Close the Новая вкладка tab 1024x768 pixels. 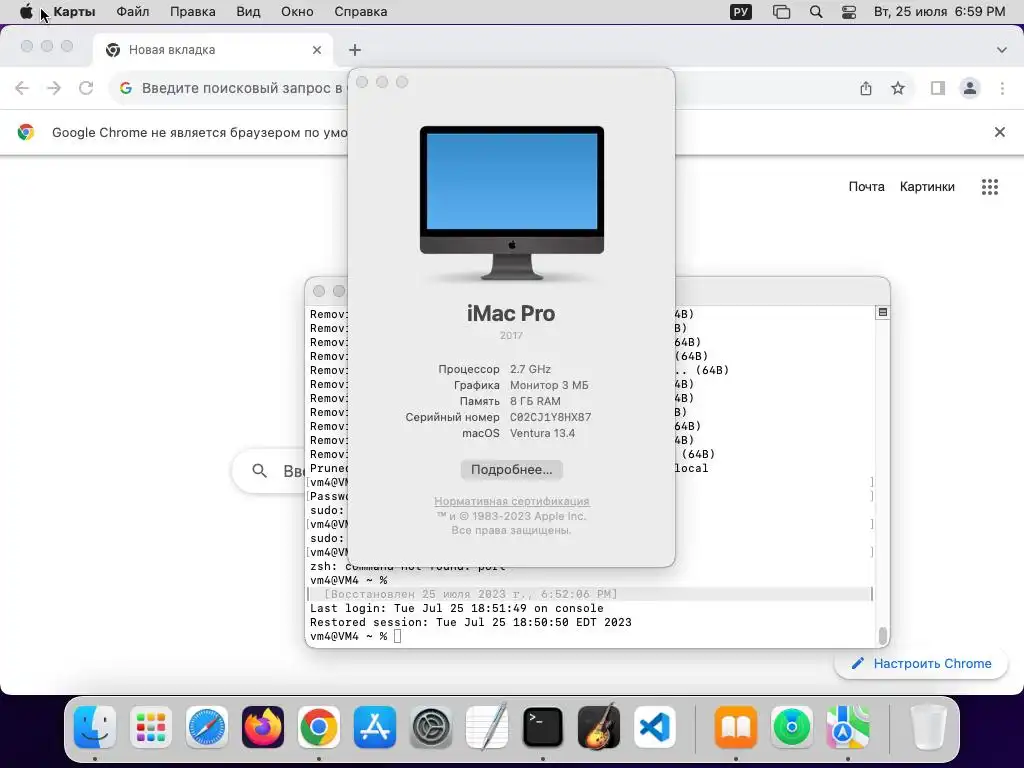[317, 50]
